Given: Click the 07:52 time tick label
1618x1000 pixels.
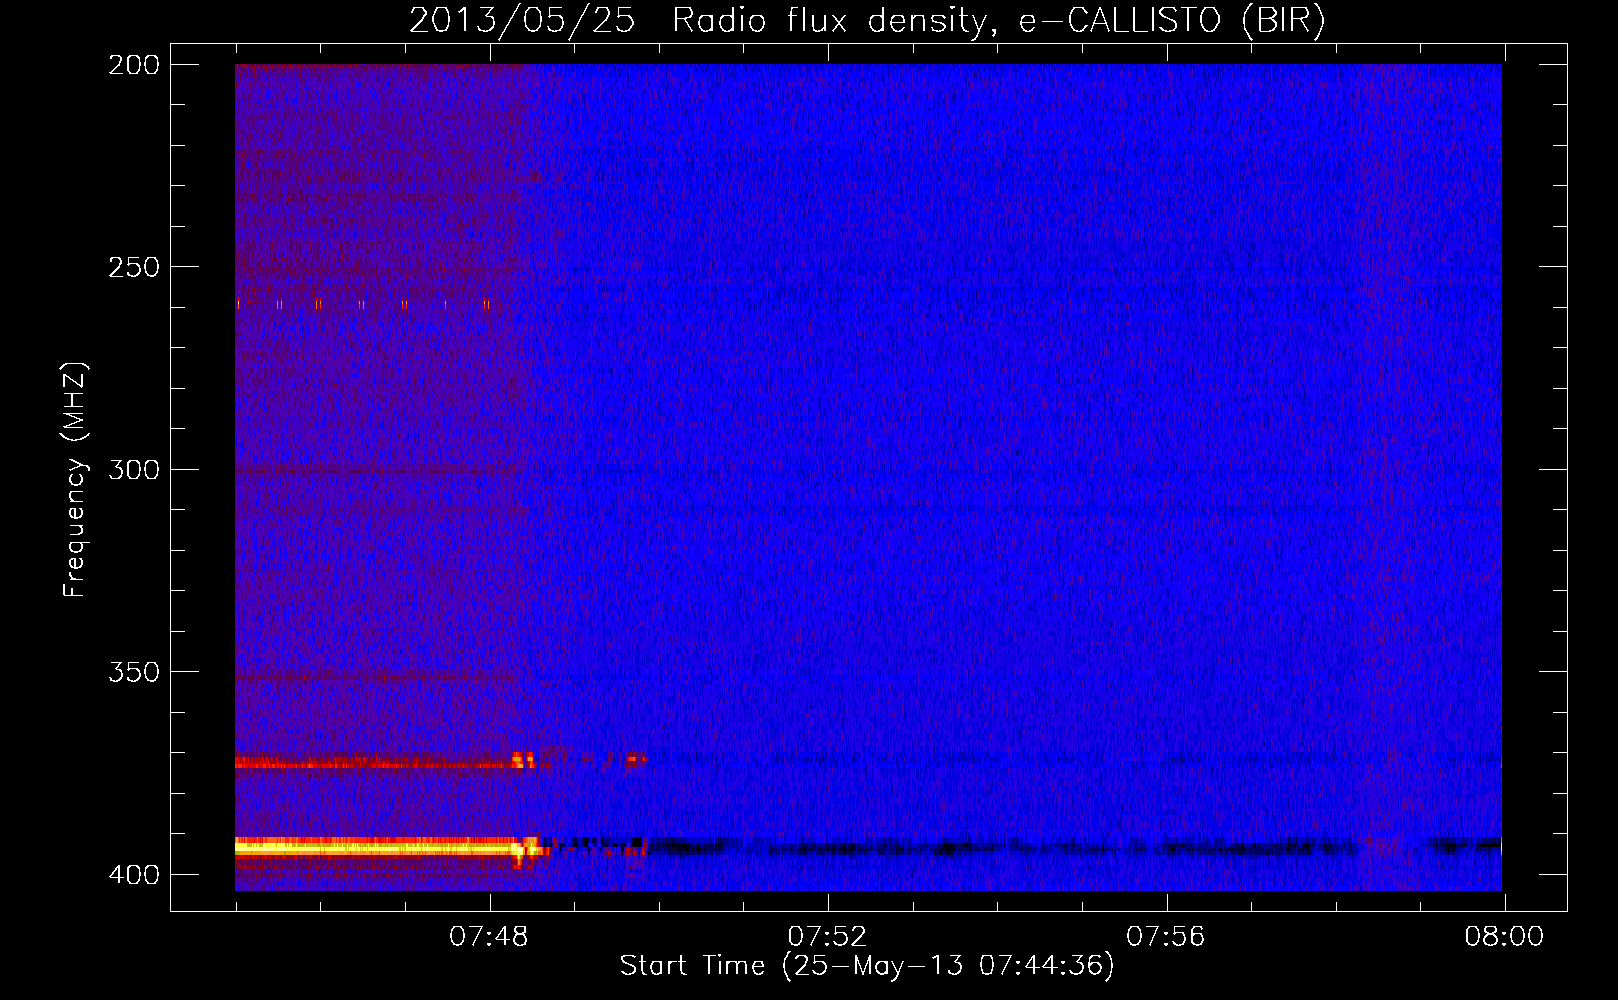Looking at the screenshot, I should 827,937.
